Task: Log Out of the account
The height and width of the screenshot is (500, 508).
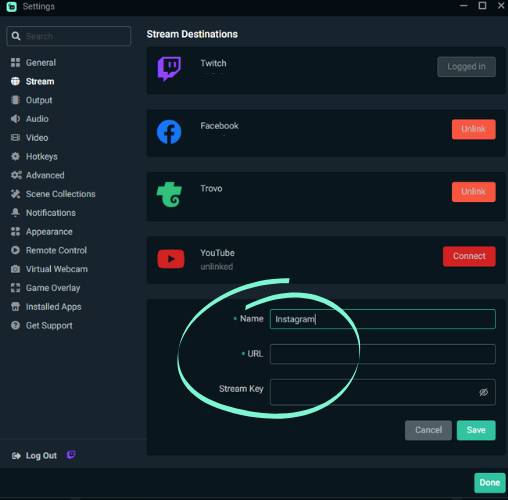Action: [41, 456]
